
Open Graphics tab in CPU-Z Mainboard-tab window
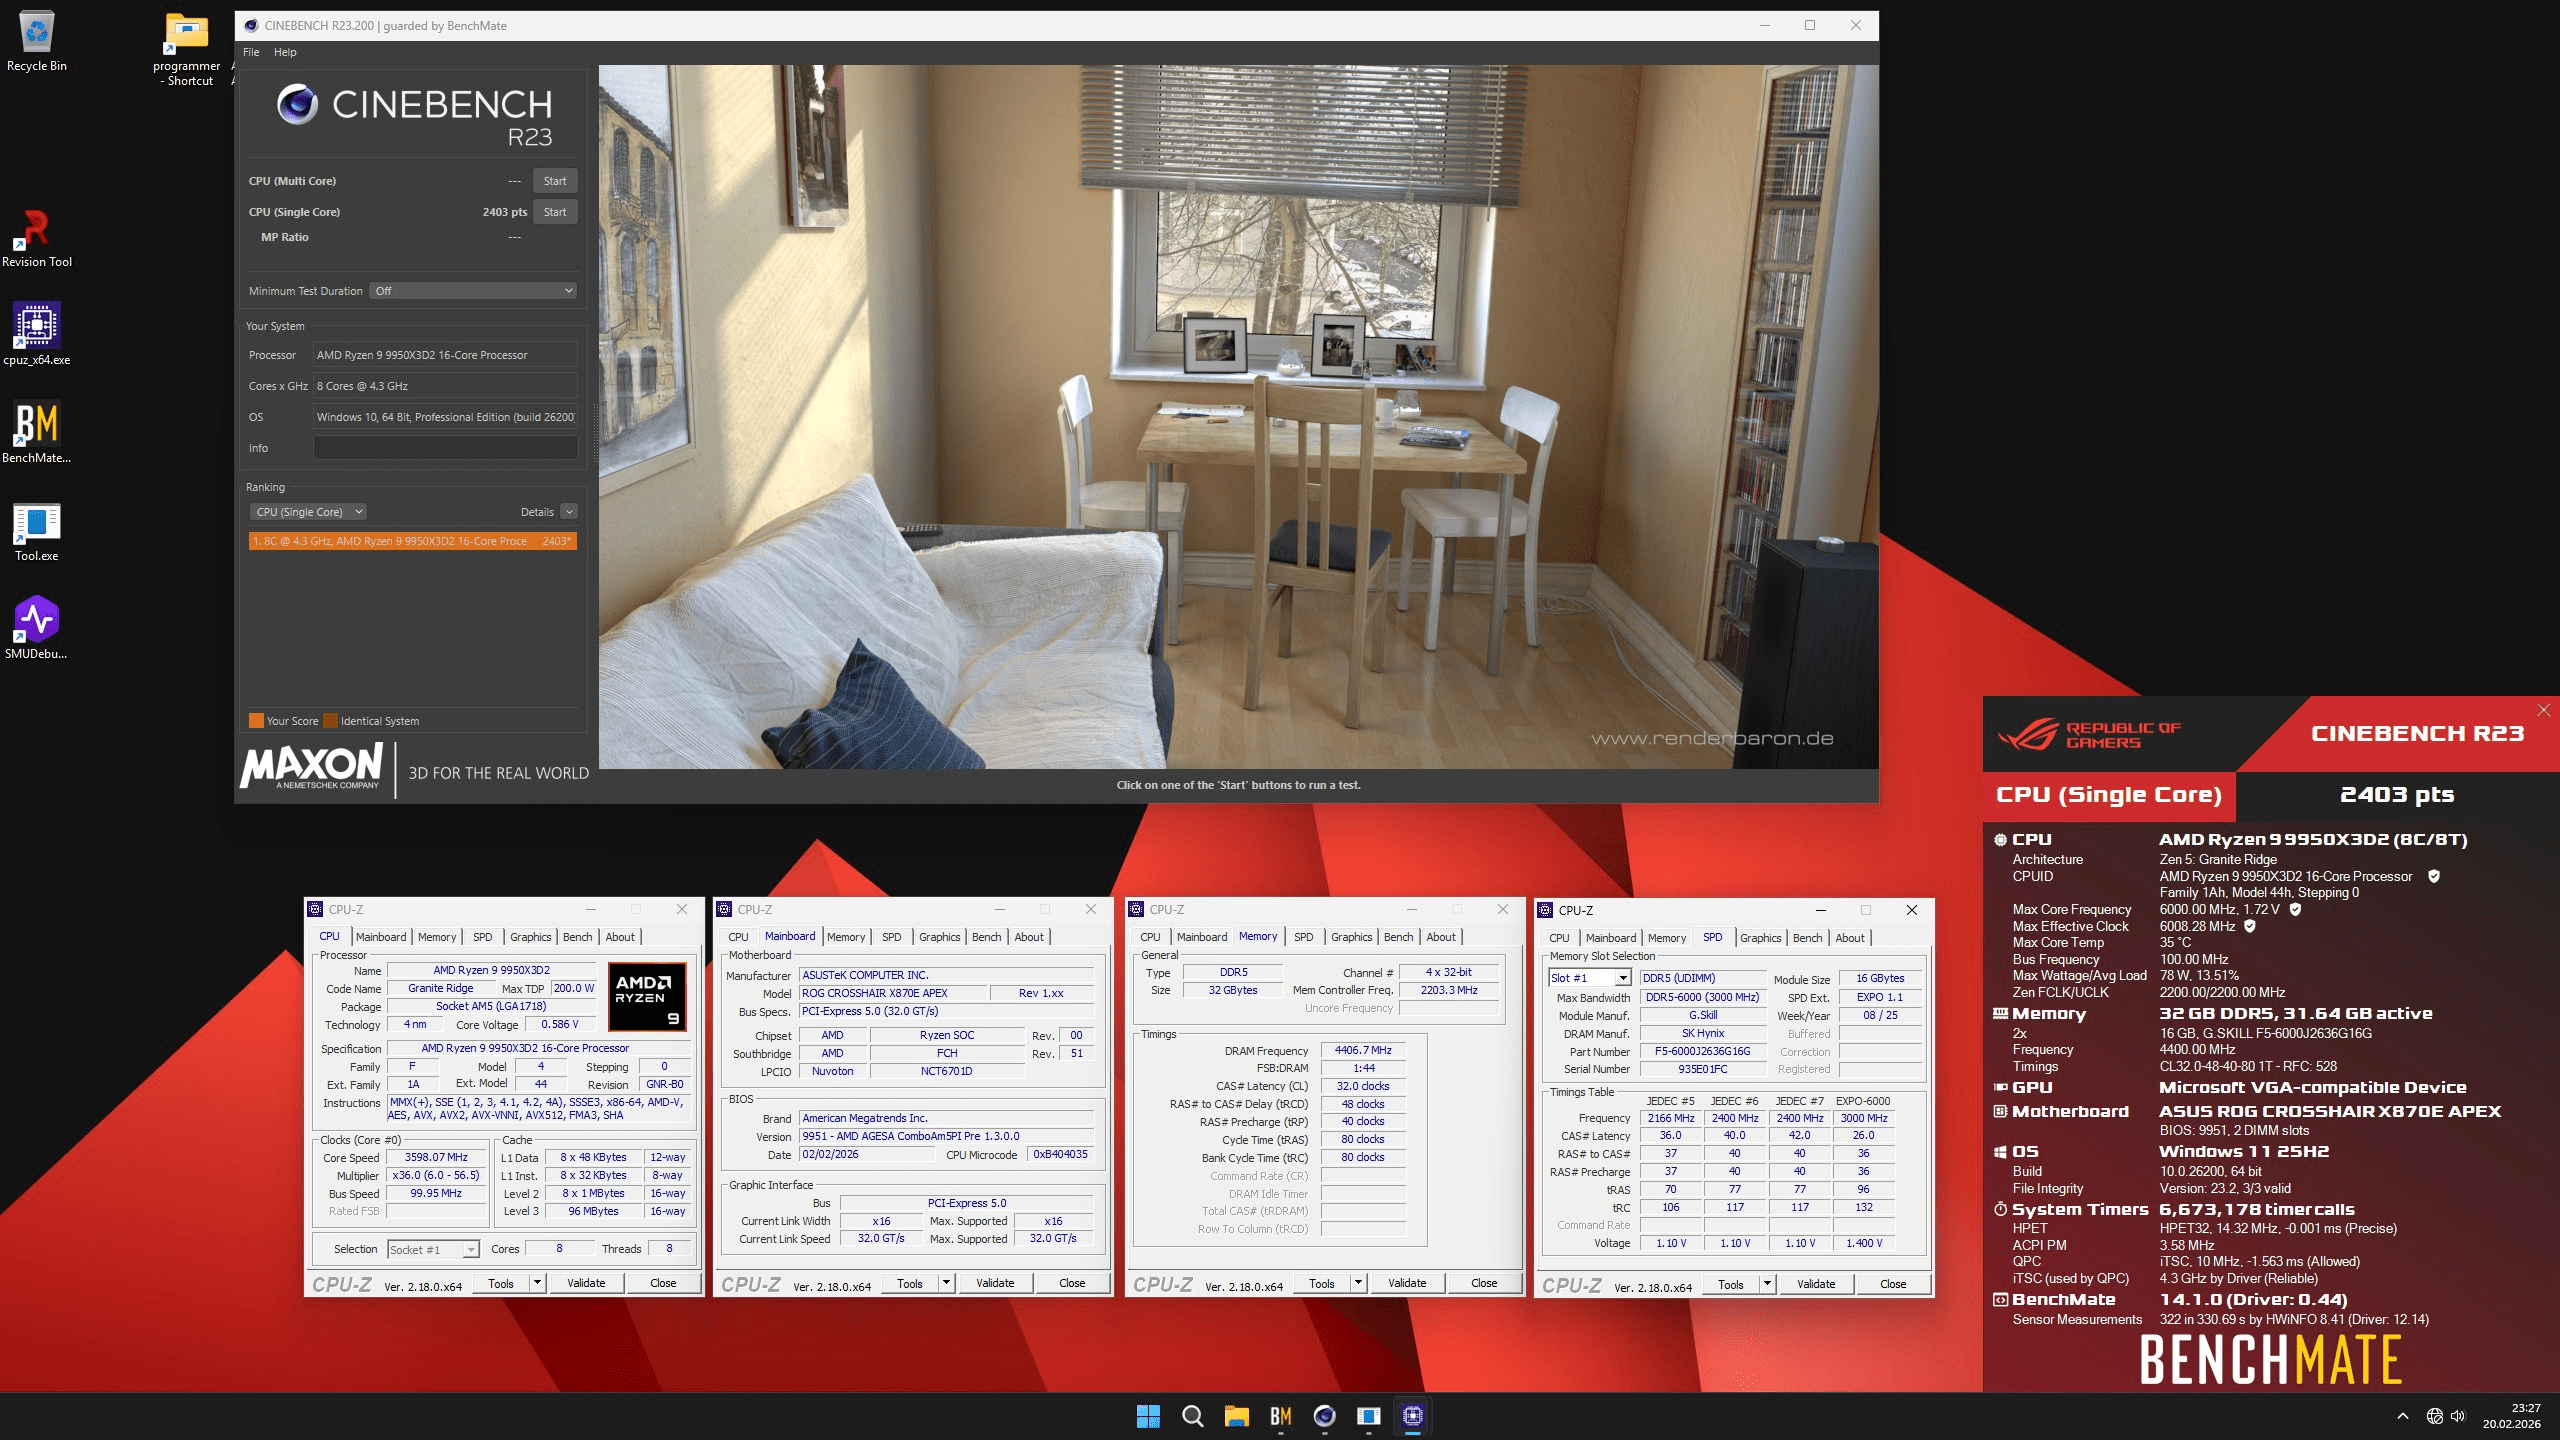939,937
